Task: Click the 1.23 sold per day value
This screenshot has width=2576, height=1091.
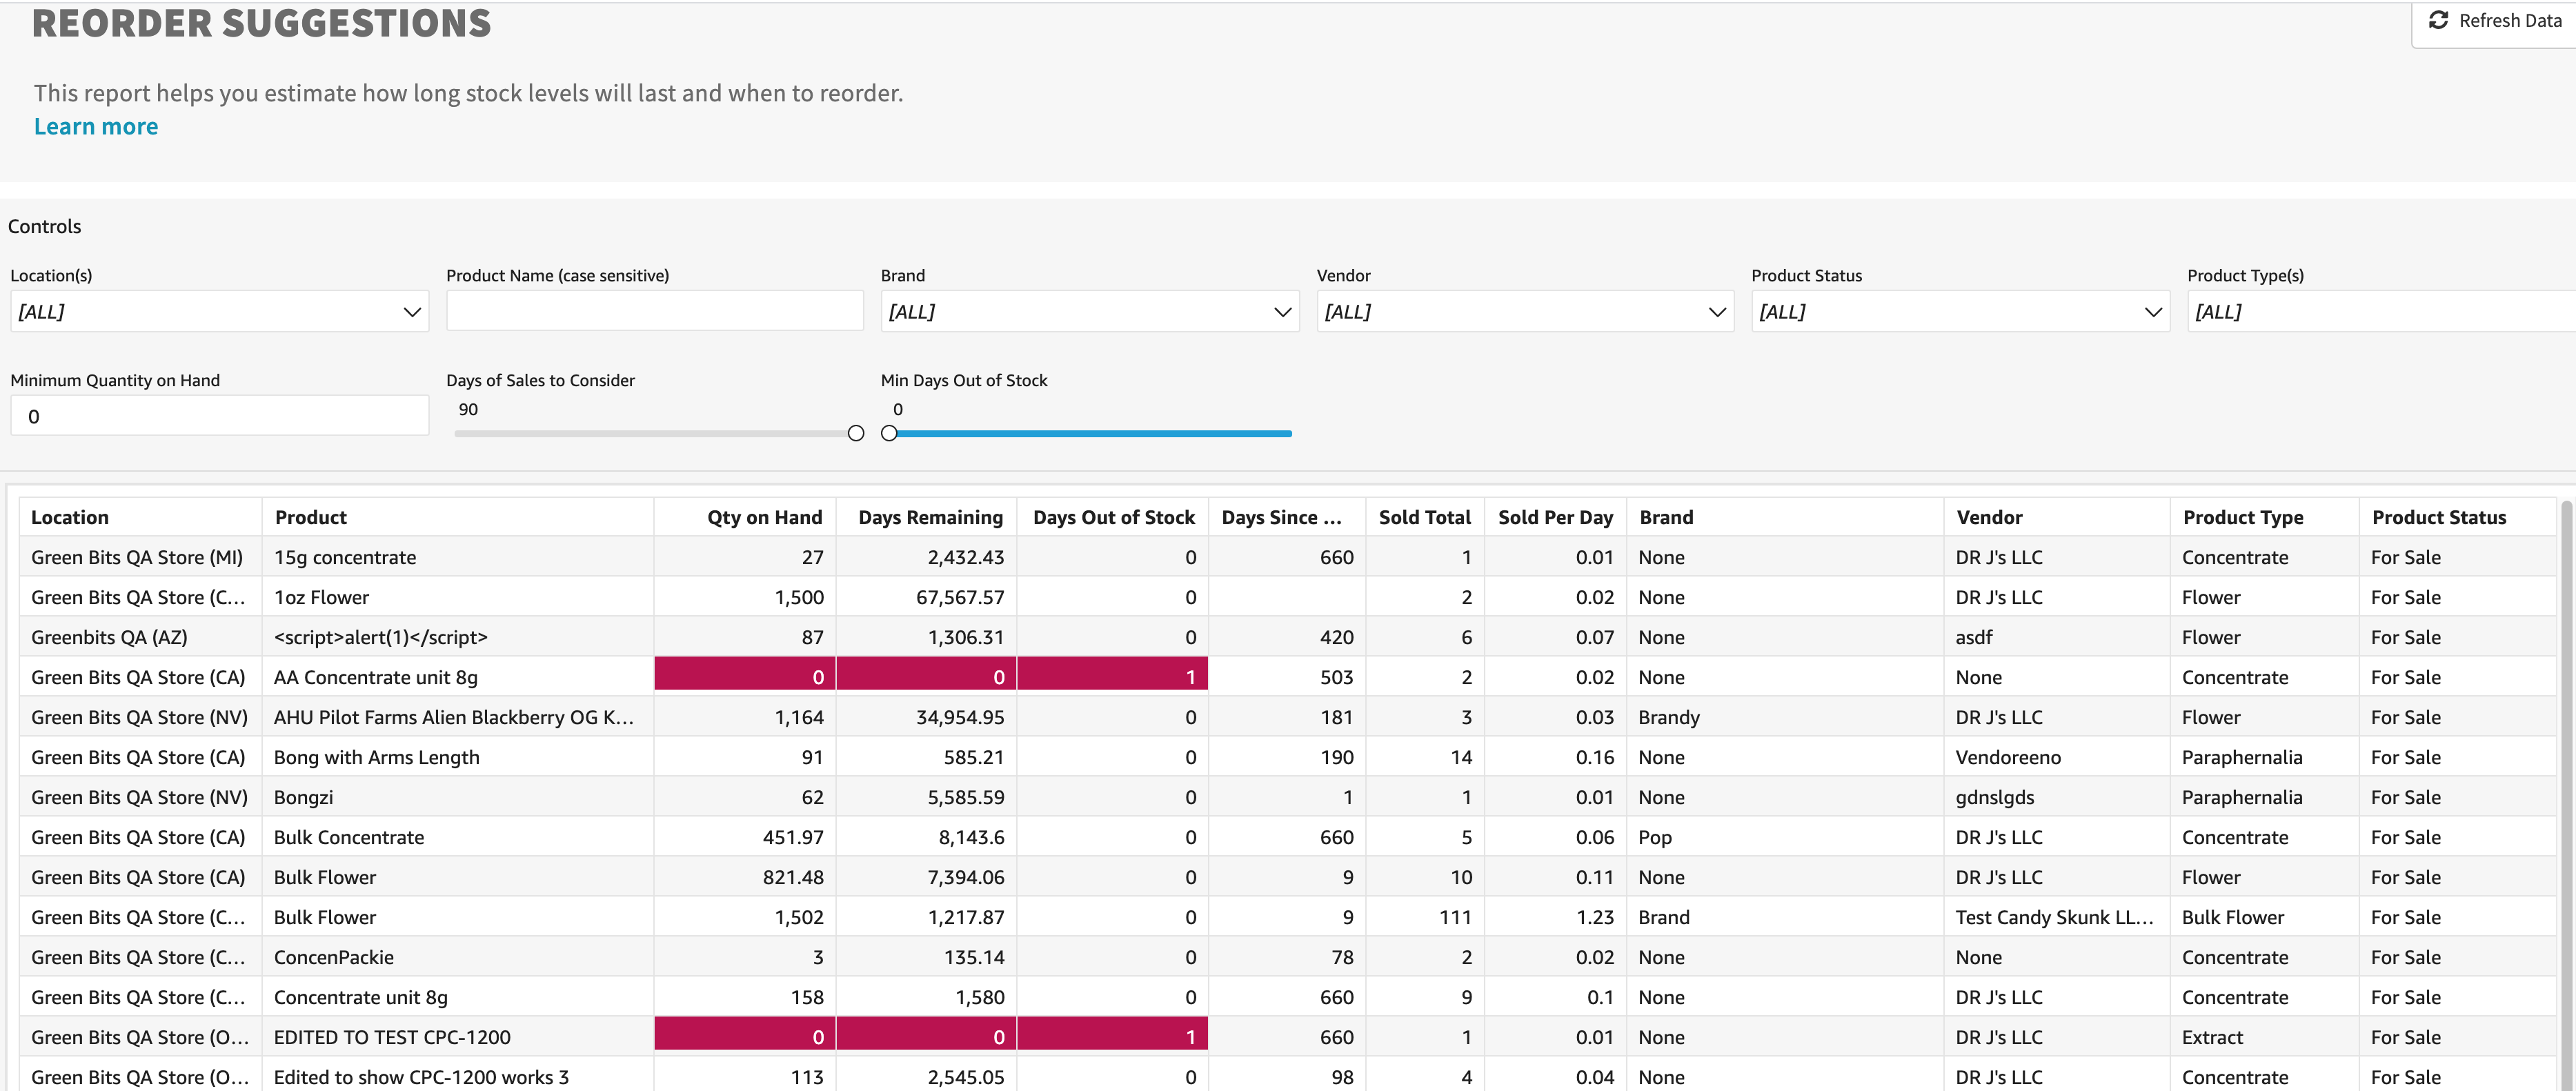Action: 1595,917
